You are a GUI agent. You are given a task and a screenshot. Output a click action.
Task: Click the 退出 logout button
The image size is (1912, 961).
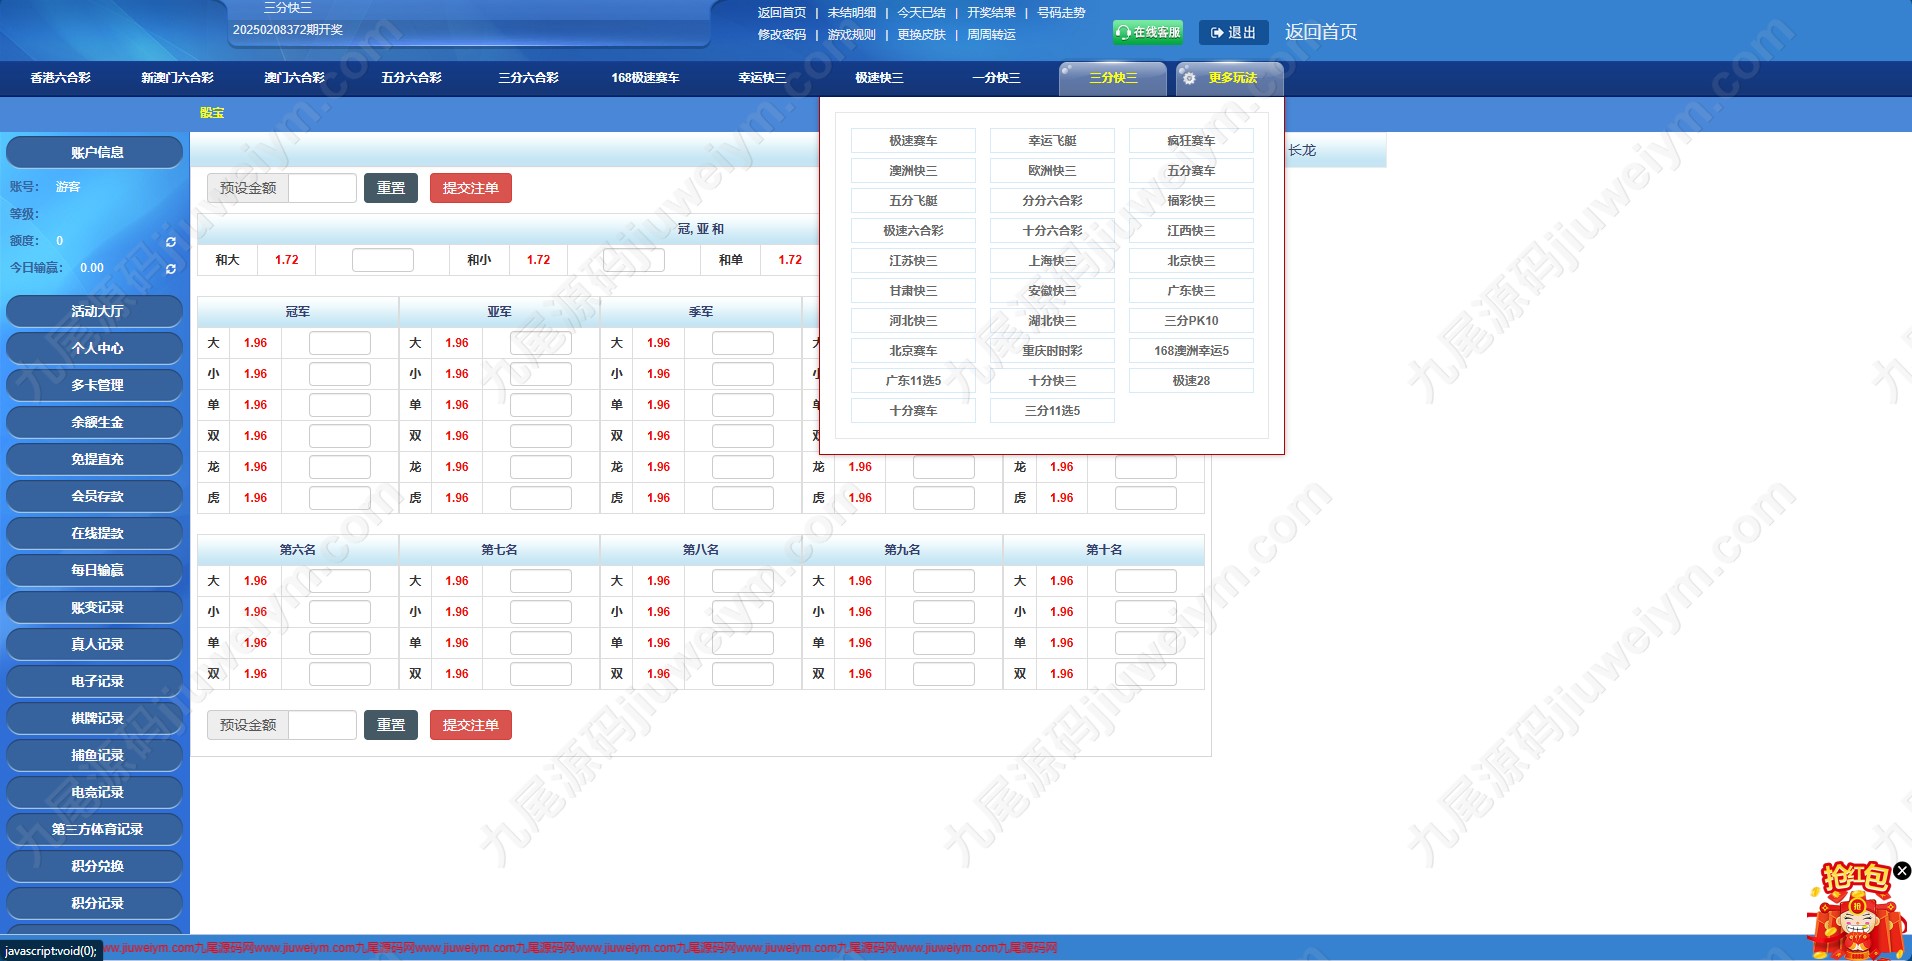[1233, 33]
